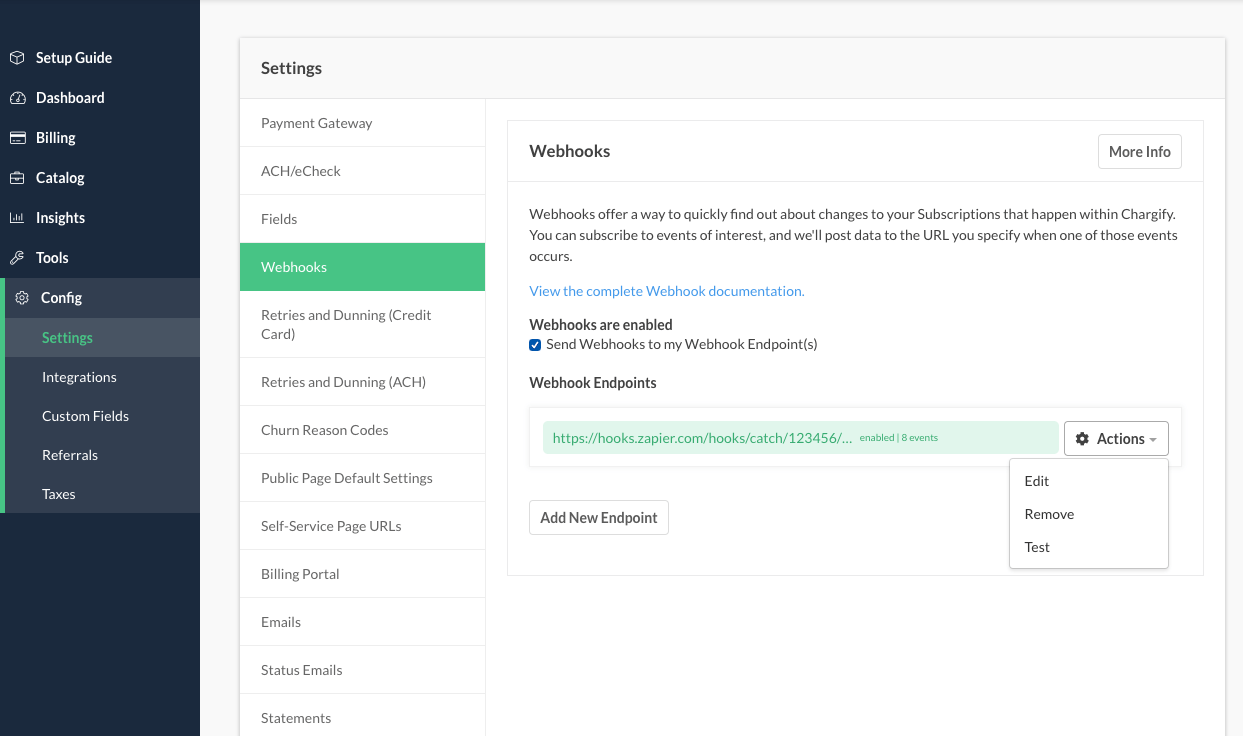1243x736 pixels.
Task: Click the Tools wrench icon
Action: point(17,258)
